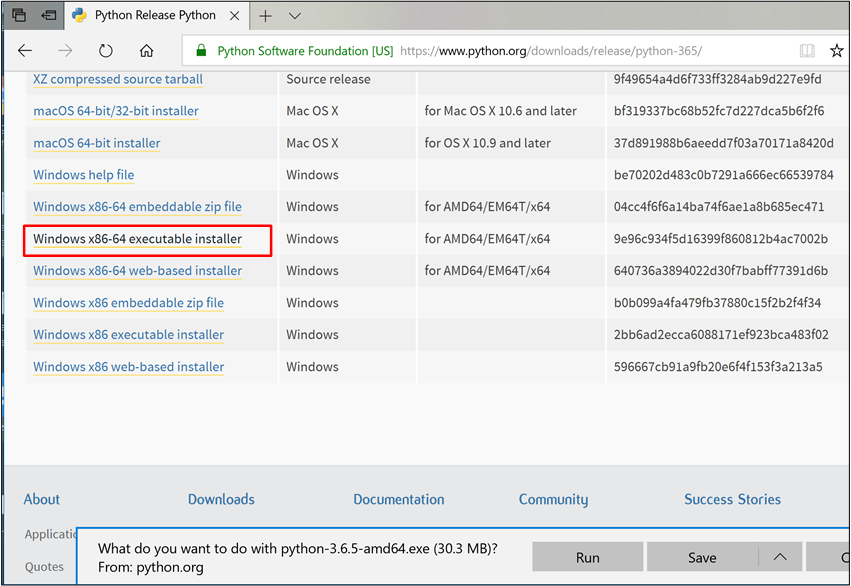Viewport: 851px width, 586px height.
Task: Click the address bar URL
Action: [x=550, y=51]
